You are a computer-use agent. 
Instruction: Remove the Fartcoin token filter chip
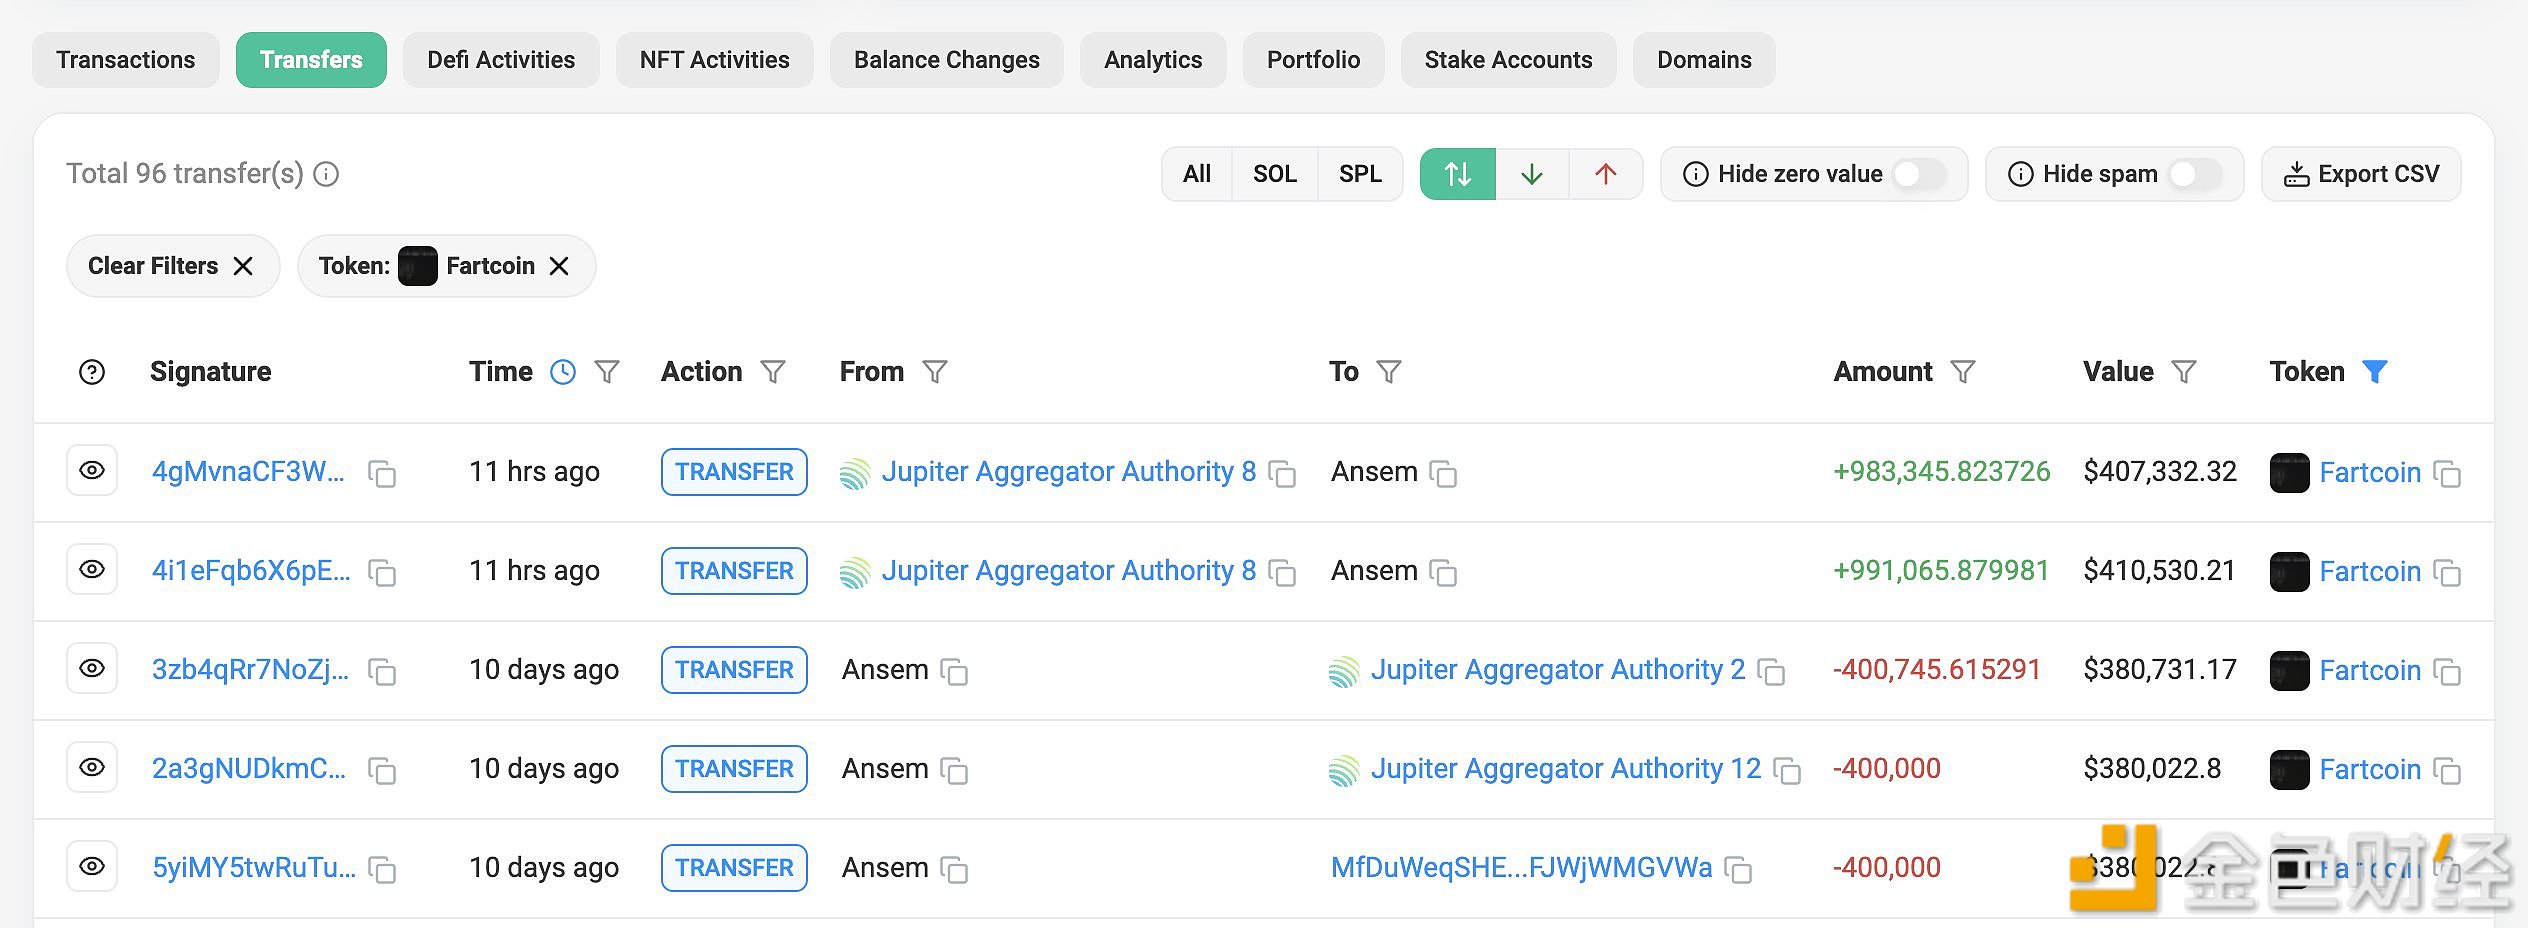pyautogui.click(x=559, y=266)
